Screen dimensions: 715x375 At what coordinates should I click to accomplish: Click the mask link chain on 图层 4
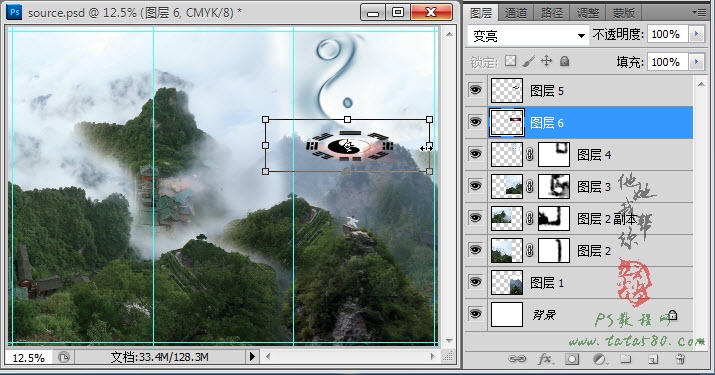(x=529, y=155)
